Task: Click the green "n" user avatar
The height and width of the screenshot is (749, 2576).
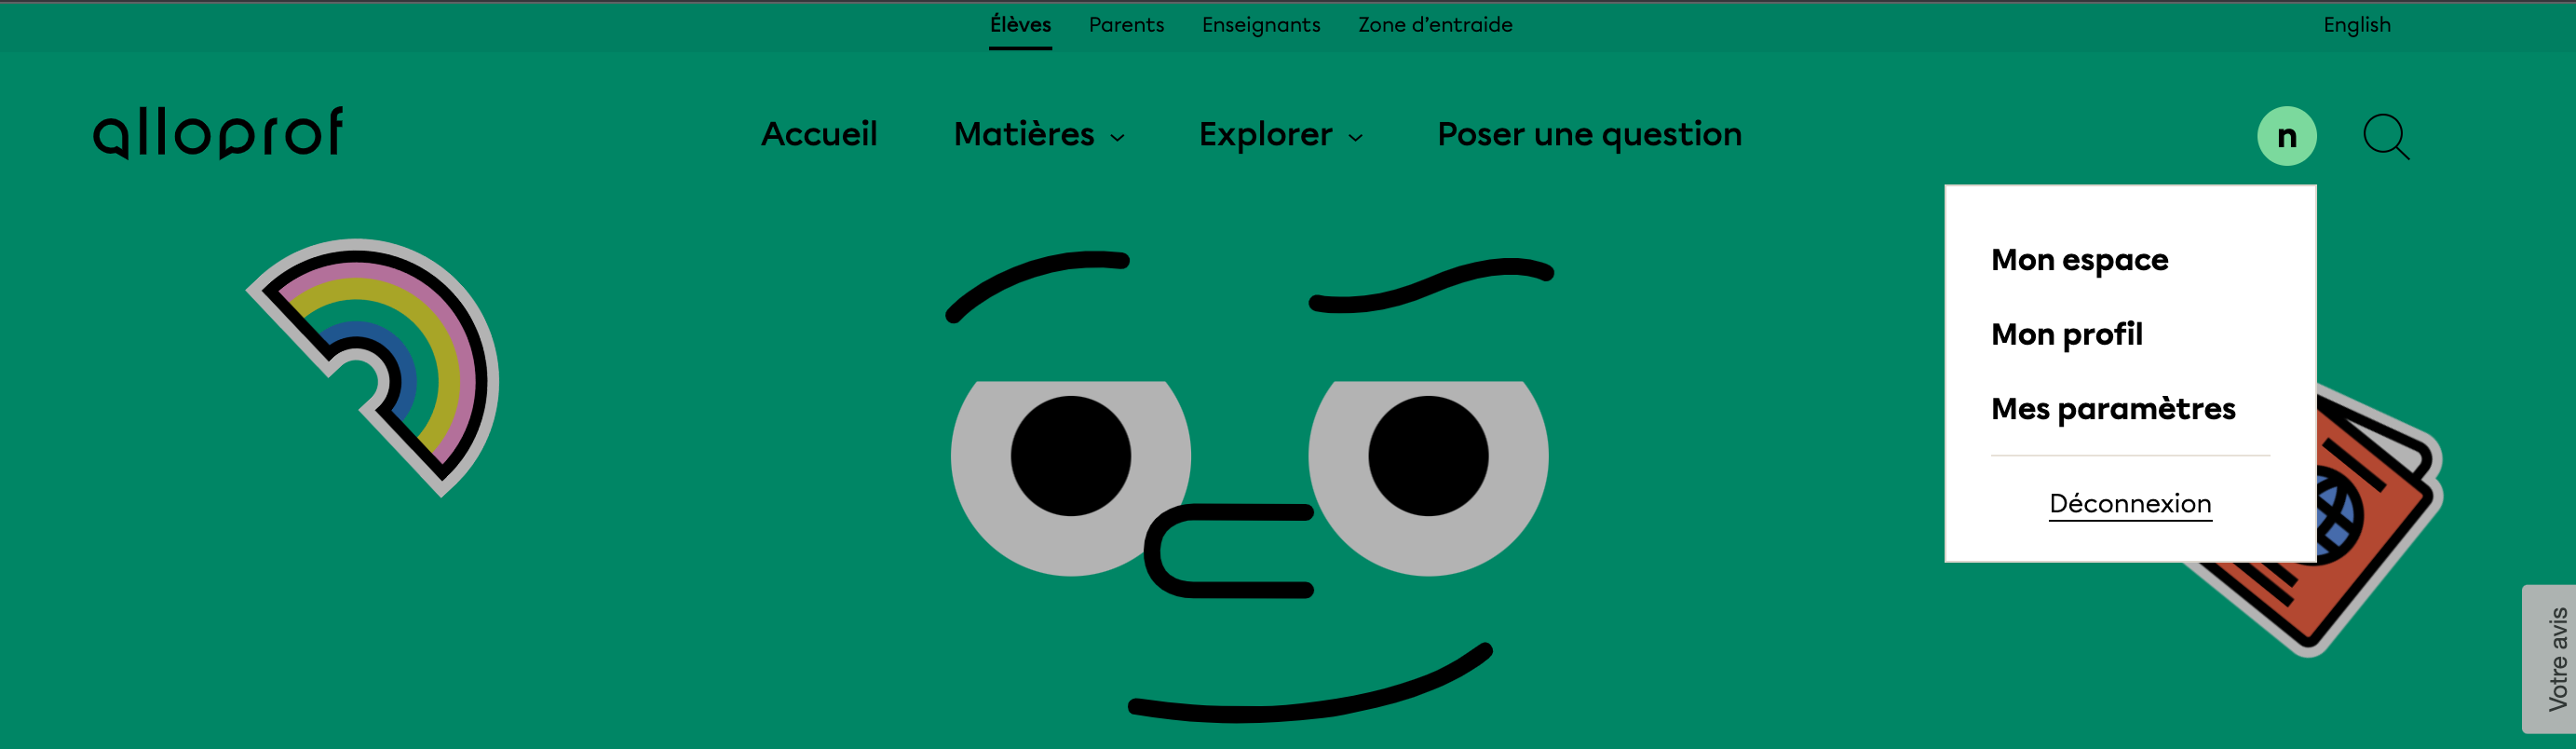Action: tap(2286, 136)
